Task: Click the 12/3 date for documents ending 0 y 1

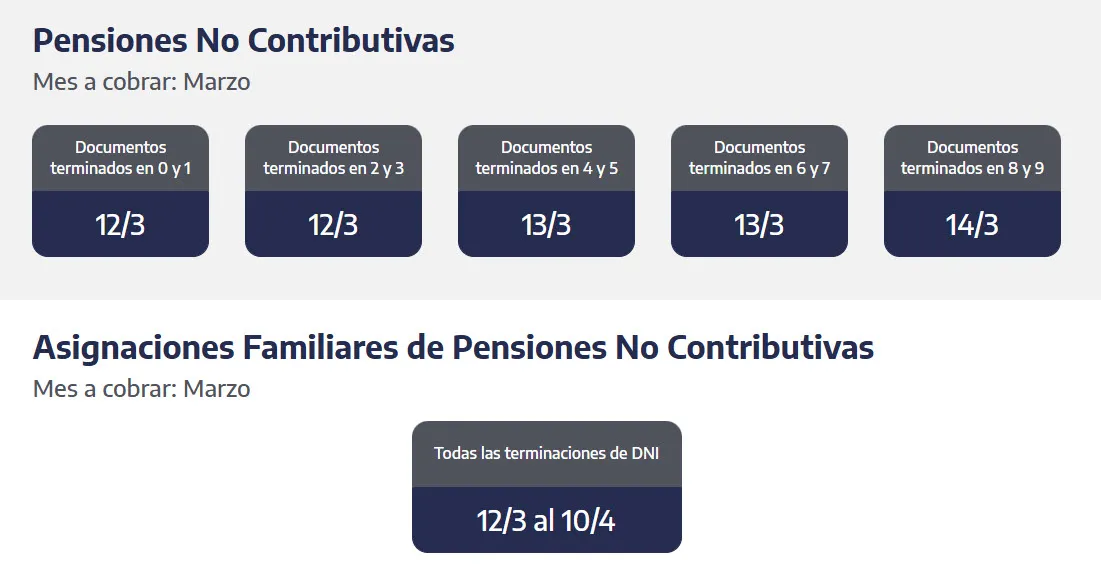Action: tap(120, 225)
